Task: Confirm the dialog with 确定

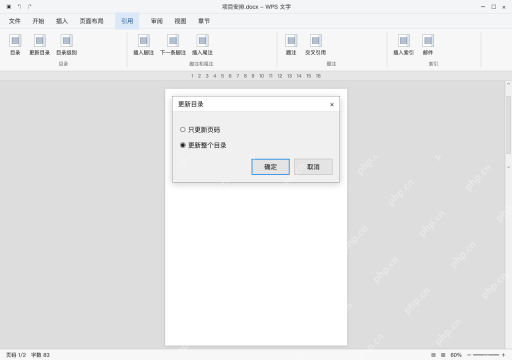Action: point(270,167)
